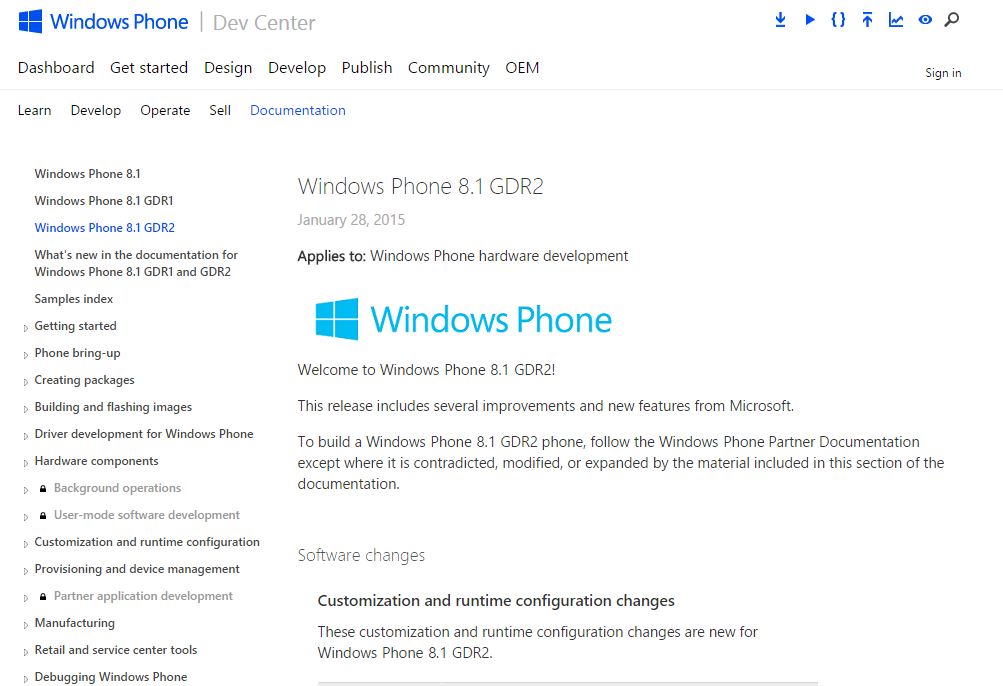This screenshot has width=1003, height=686.
Task: Open User-mode software development label
Action: 146,515
